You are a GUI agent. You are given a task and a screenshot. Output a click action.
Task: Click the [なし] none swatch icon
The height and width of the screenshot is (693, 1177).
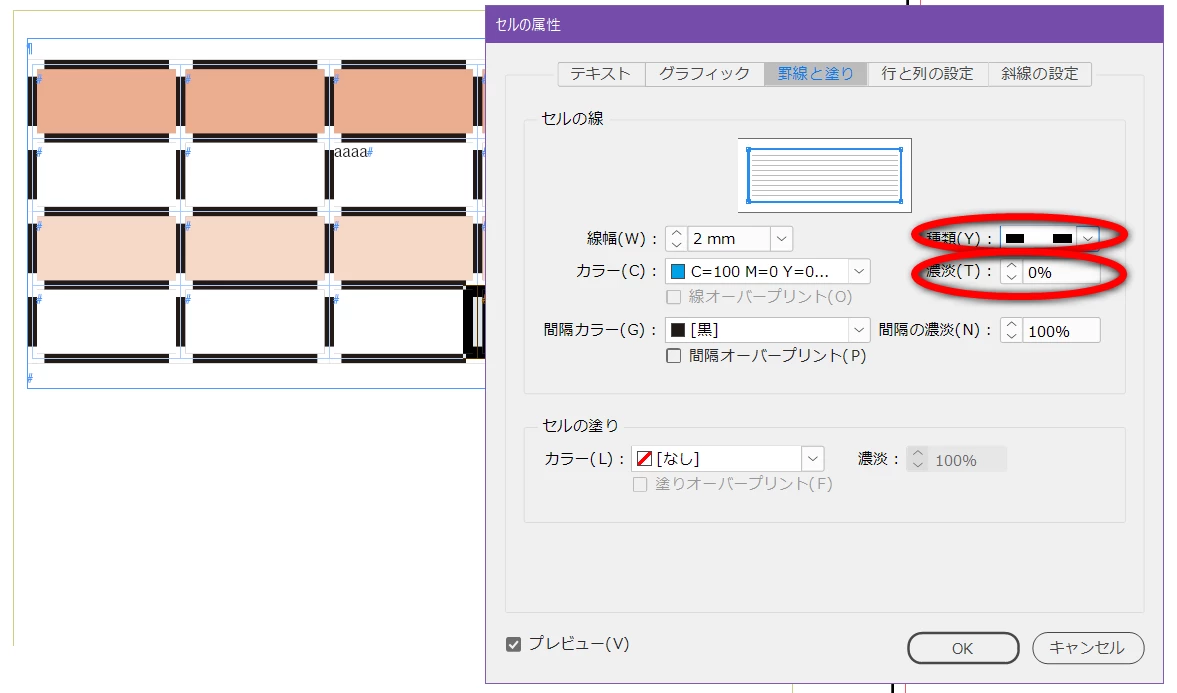(x=644, y=458)
